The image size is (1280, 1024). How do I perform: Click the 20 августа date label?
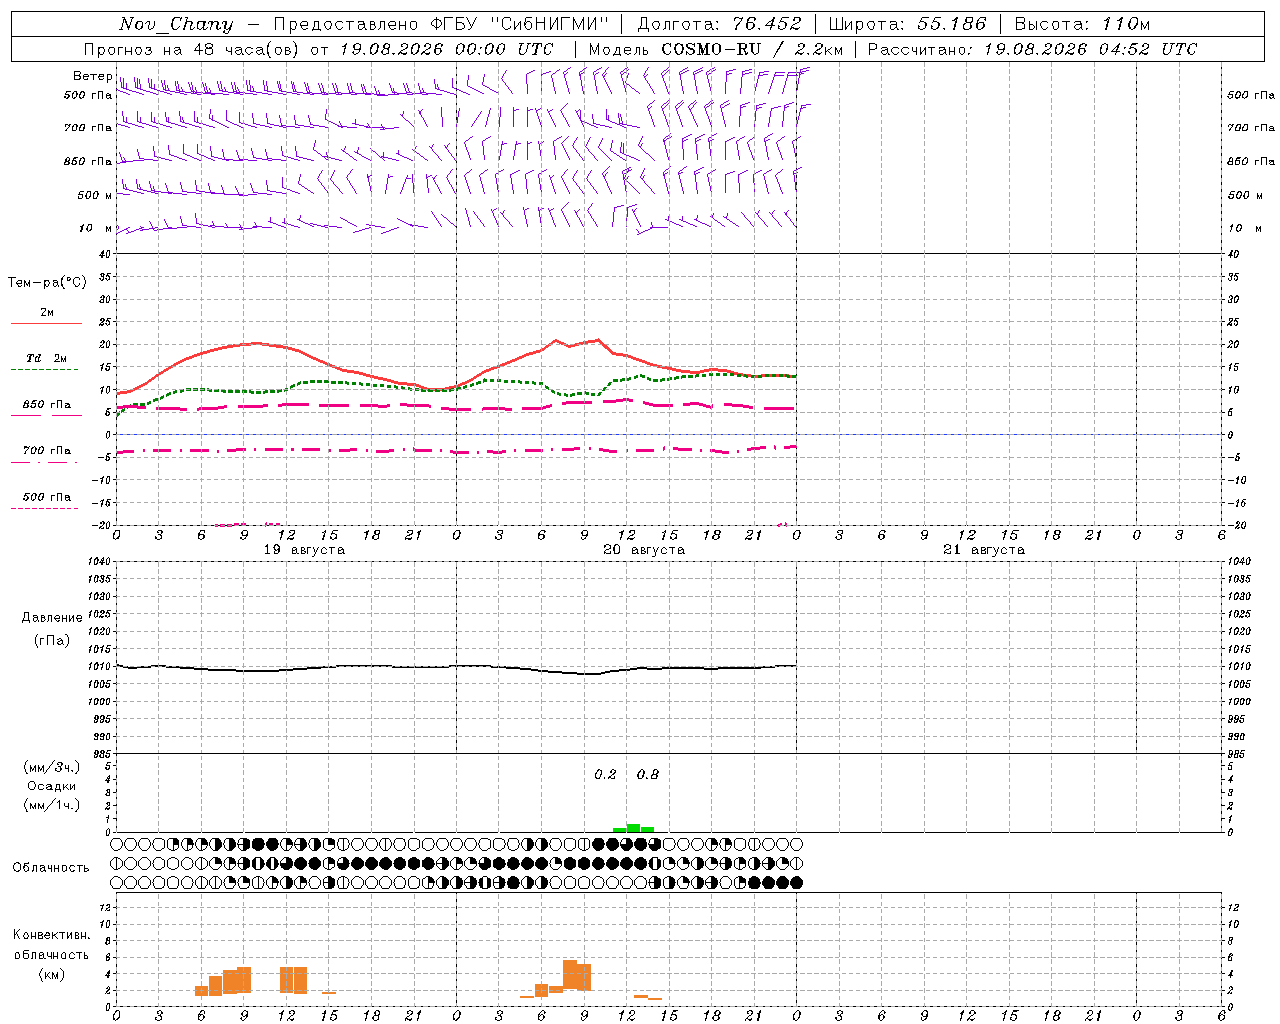[644, 550]
